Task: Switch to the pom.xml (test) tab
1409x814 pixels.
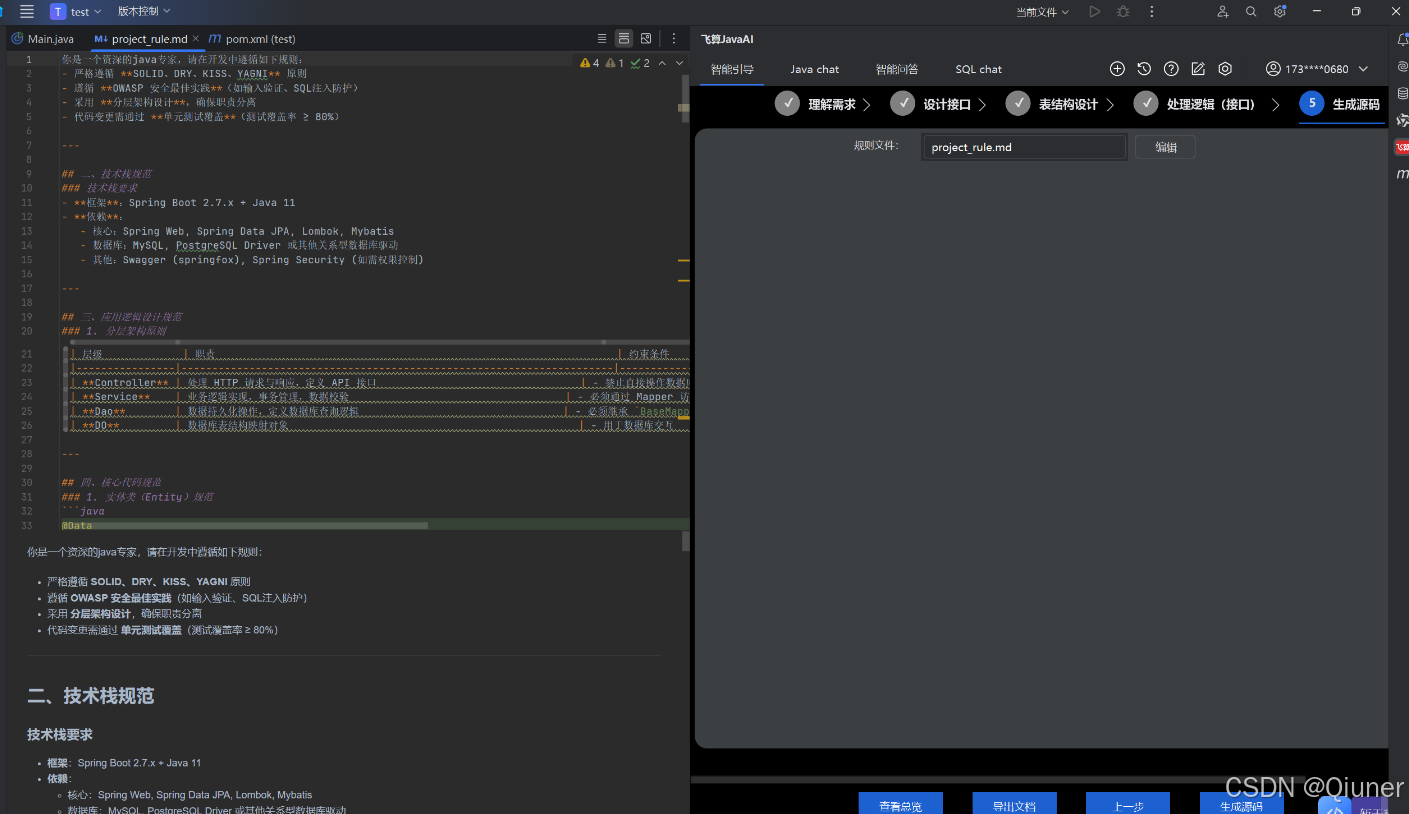Action: pos(253,39)
